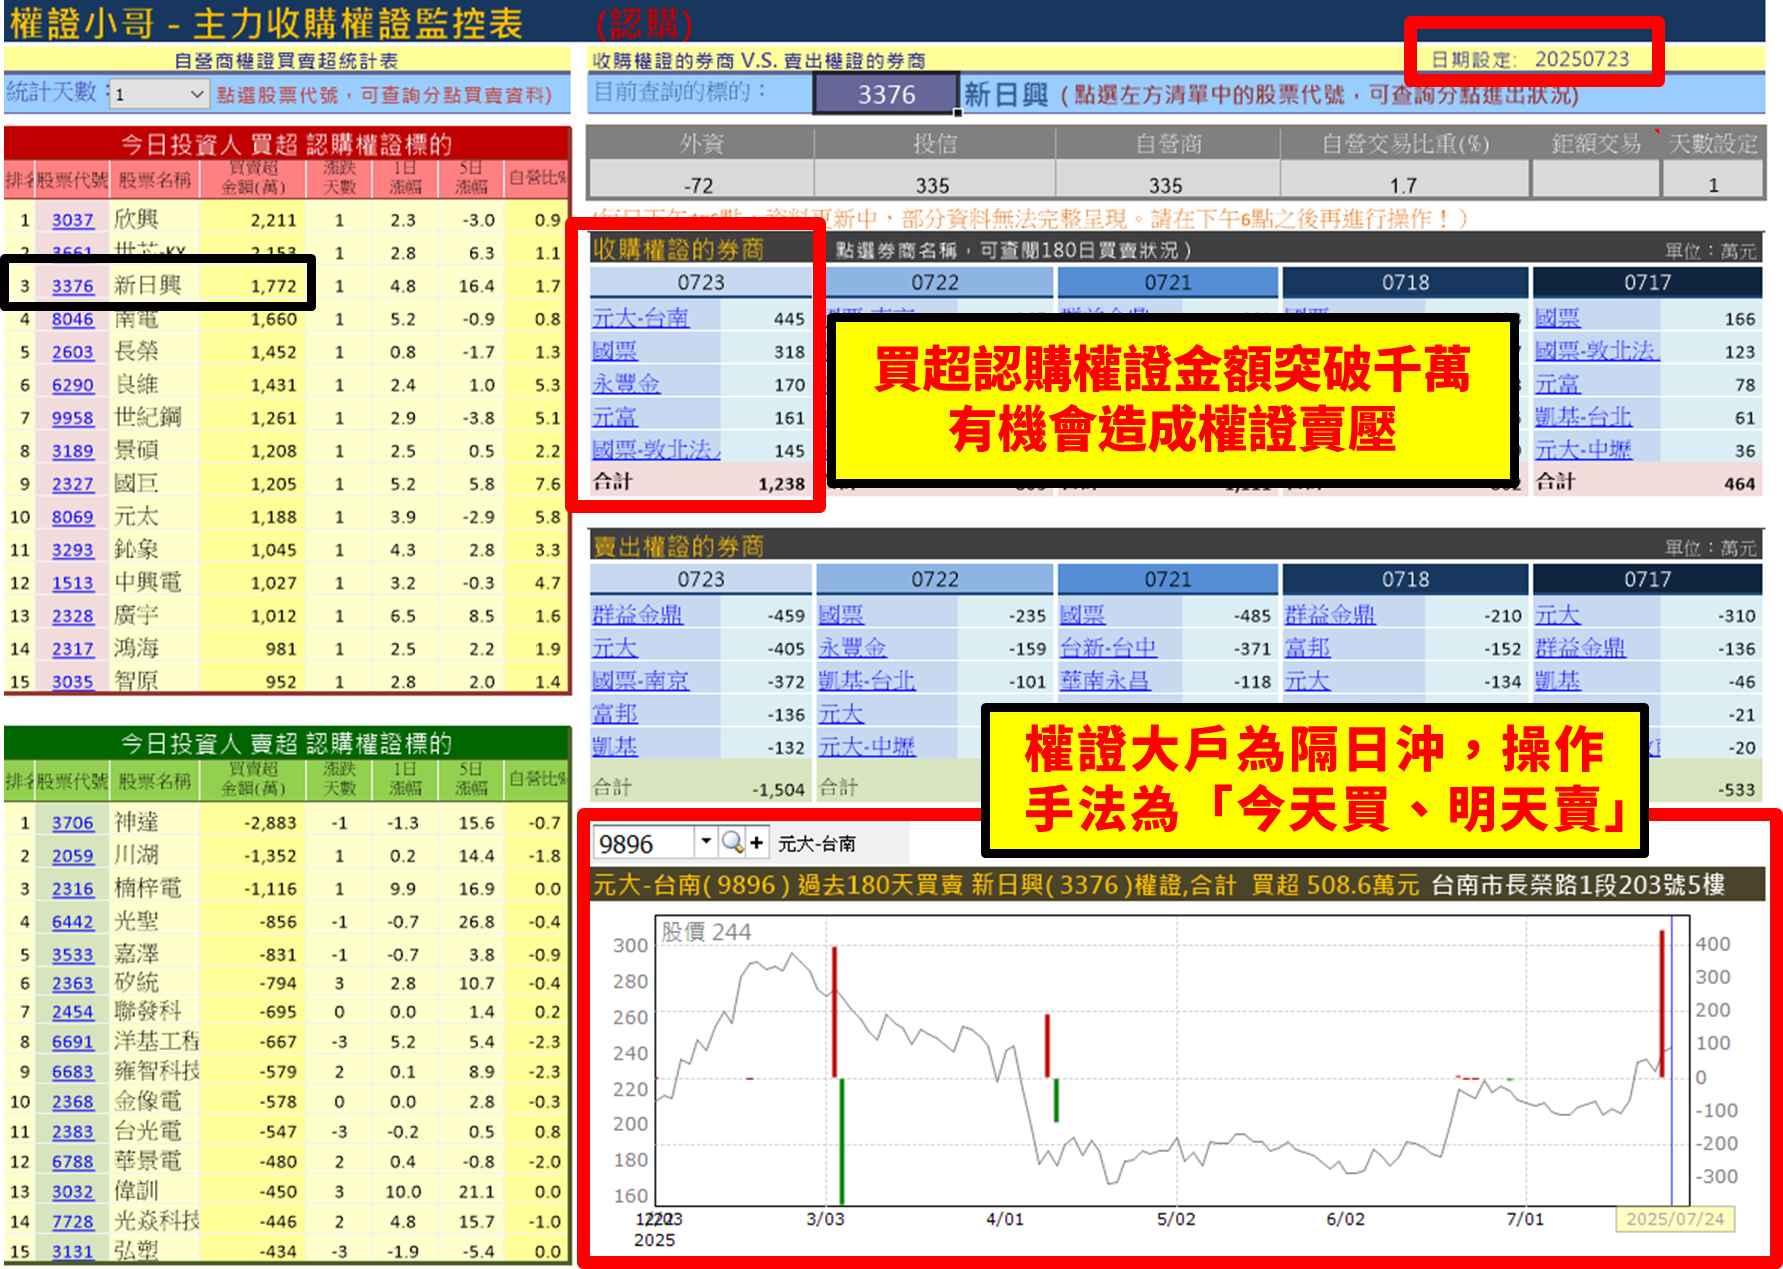Open stock code 2454 聯發科
Image resolution: width=1783 pixels, height=1269 pixels.
[x=73, y=1012]
